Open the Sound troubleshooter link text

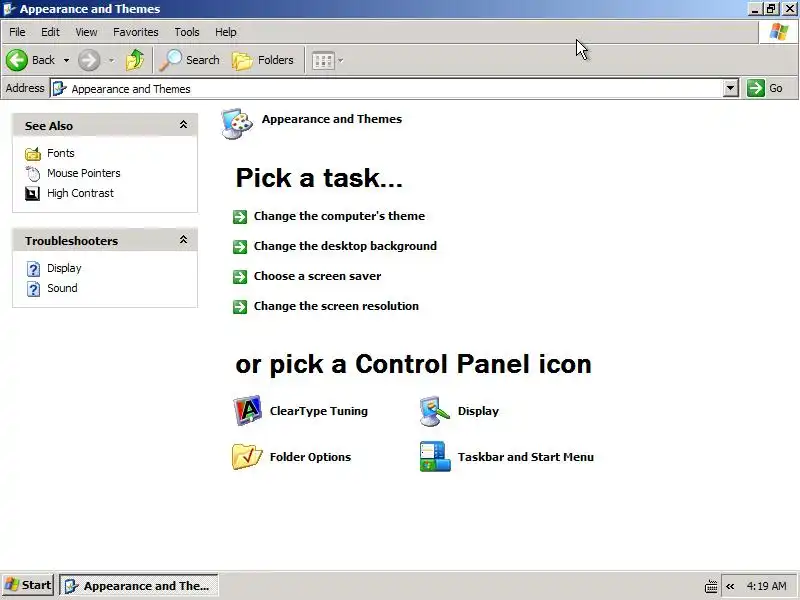tap(62, 288)
